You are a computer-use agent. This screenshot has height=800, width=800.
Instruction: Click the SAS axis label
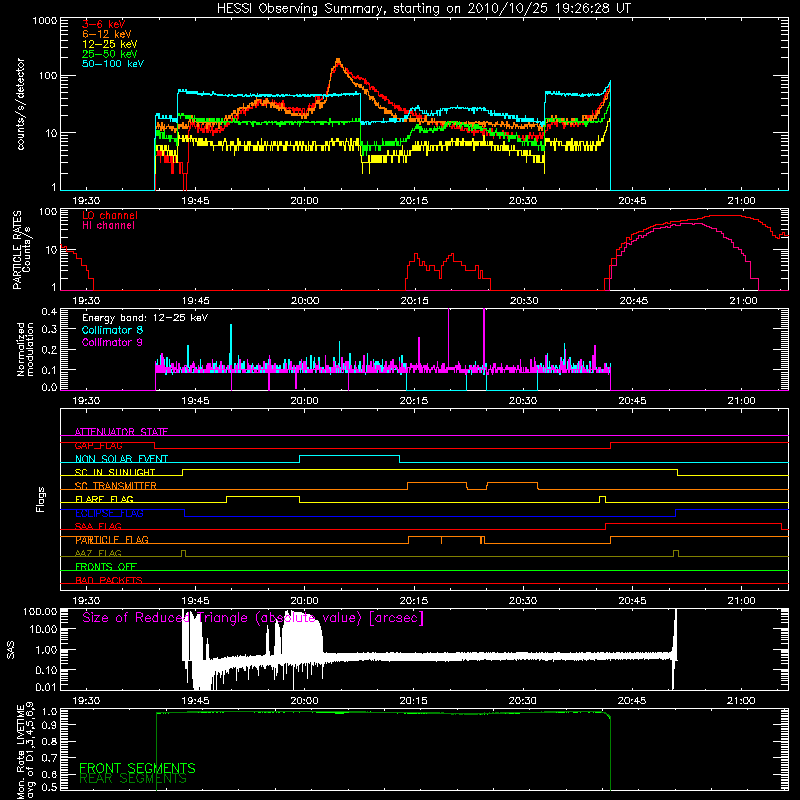(x=11, y=650)
